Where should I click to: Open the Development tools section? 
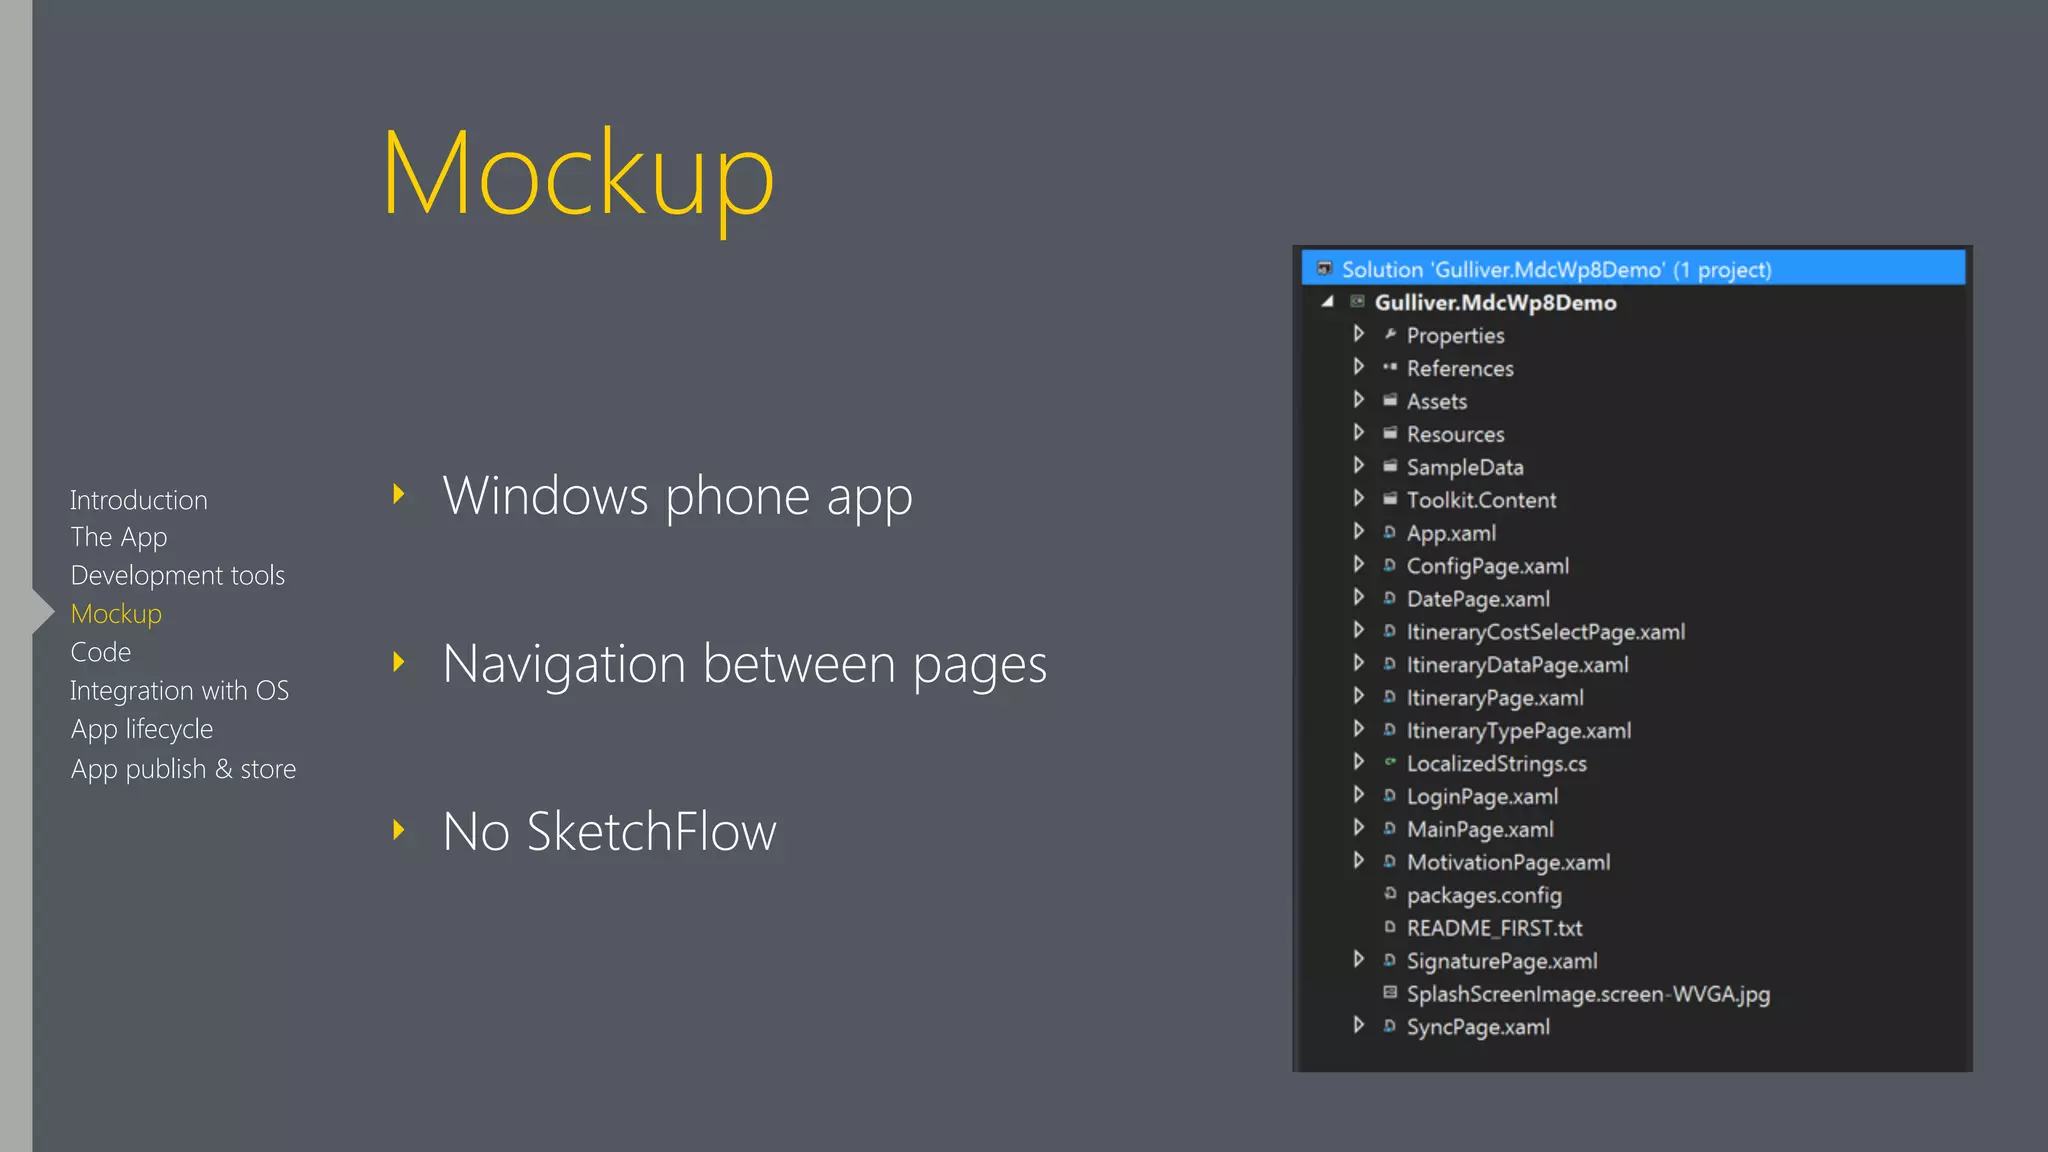tap(178, 577)
